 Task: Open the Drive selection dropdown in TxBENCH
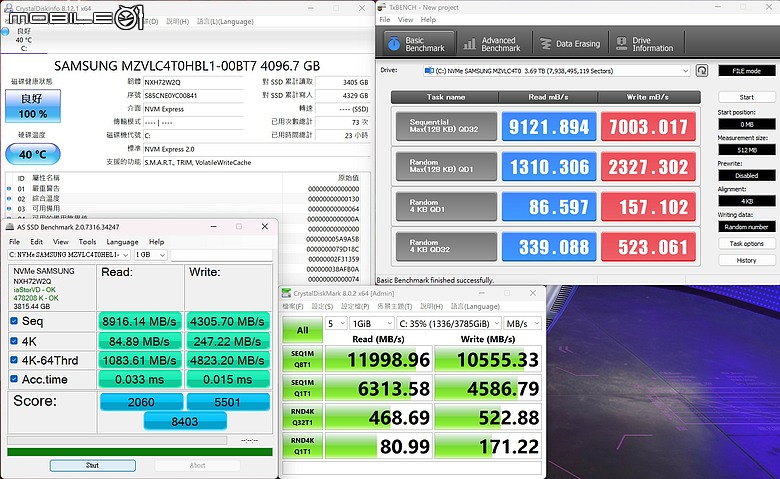tap(557, 71)
